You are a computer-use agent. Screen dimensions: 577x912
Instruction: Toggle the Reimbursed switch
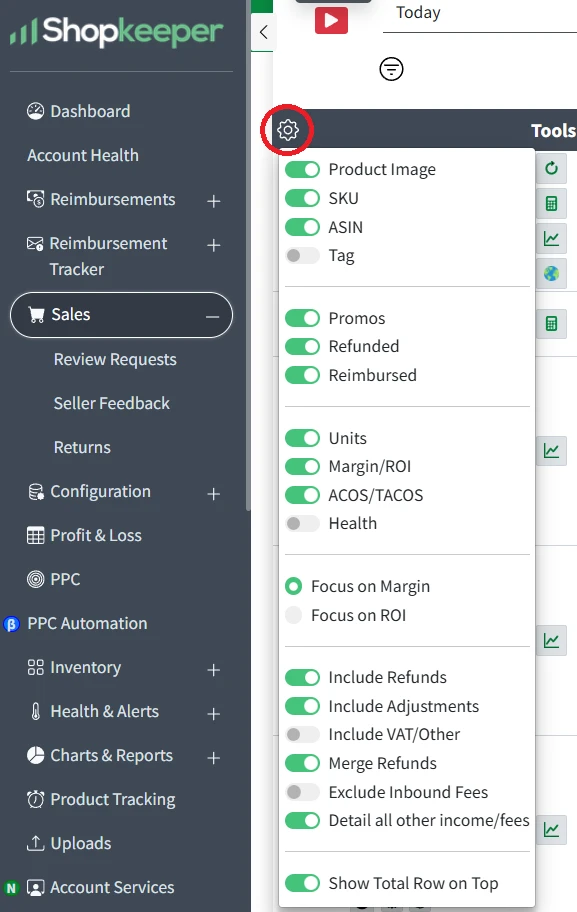pos(302,375)
